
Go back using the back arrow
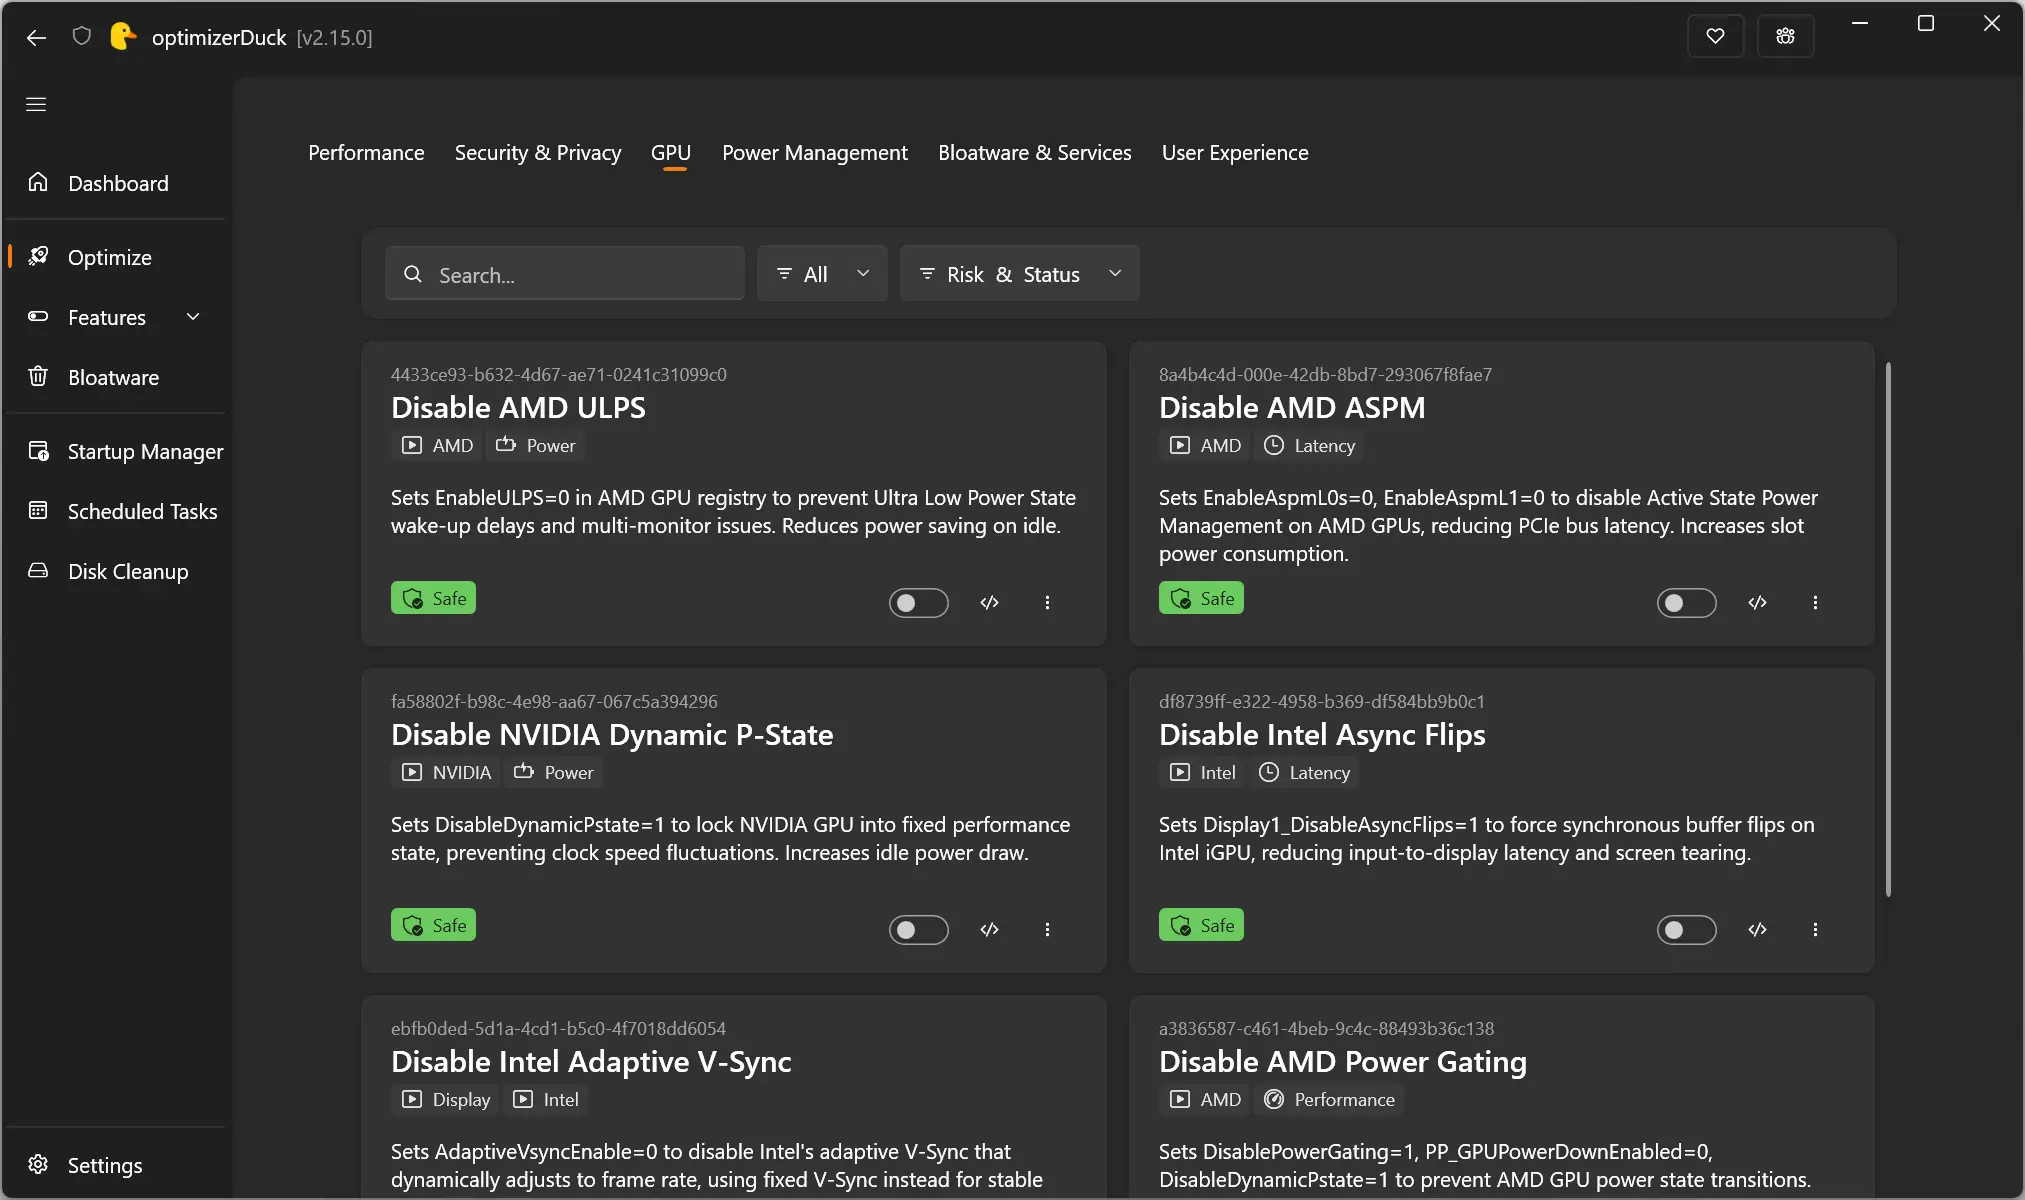pyautogui.click(x=36, y=38)
